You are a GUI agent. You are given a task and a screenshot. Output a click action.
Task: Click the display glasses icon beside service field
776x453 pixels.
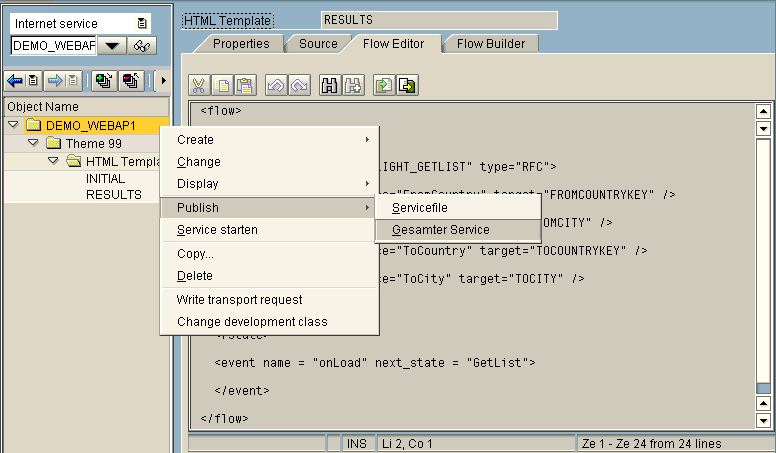(143, 46)
